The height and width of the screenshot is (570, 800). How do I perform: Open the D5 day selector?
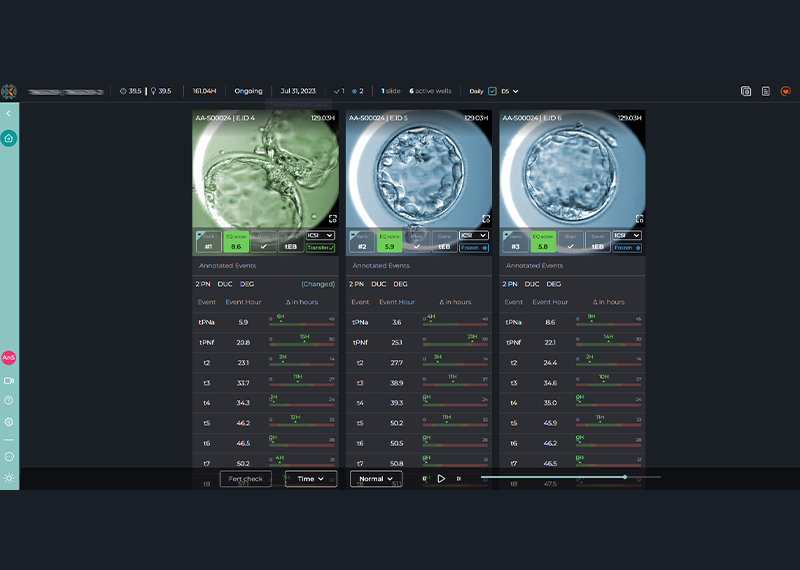(x=510, y=91)
